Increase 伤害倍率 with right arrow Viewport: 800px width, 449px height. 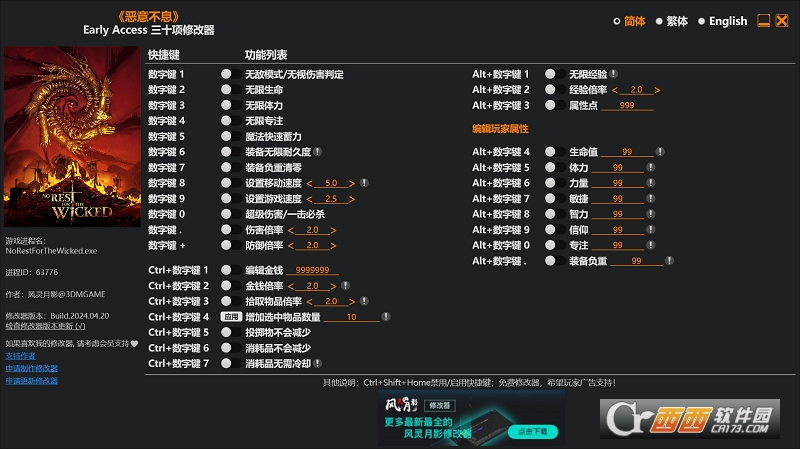click(x=333, y=231)
